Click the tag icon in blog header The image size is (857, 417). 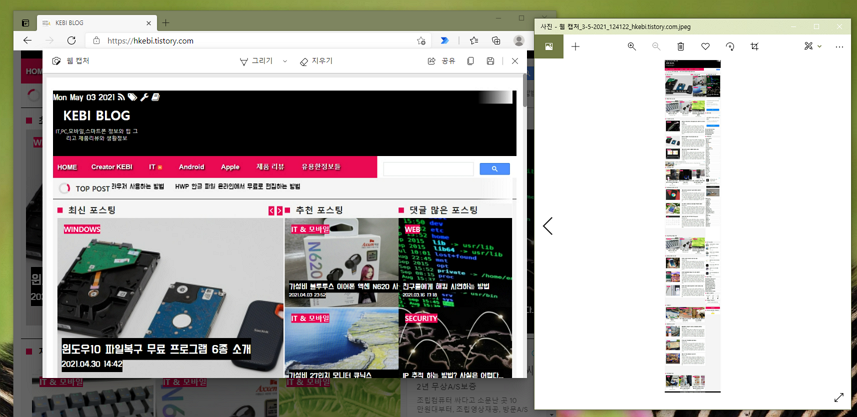click(x=132, y=97)
